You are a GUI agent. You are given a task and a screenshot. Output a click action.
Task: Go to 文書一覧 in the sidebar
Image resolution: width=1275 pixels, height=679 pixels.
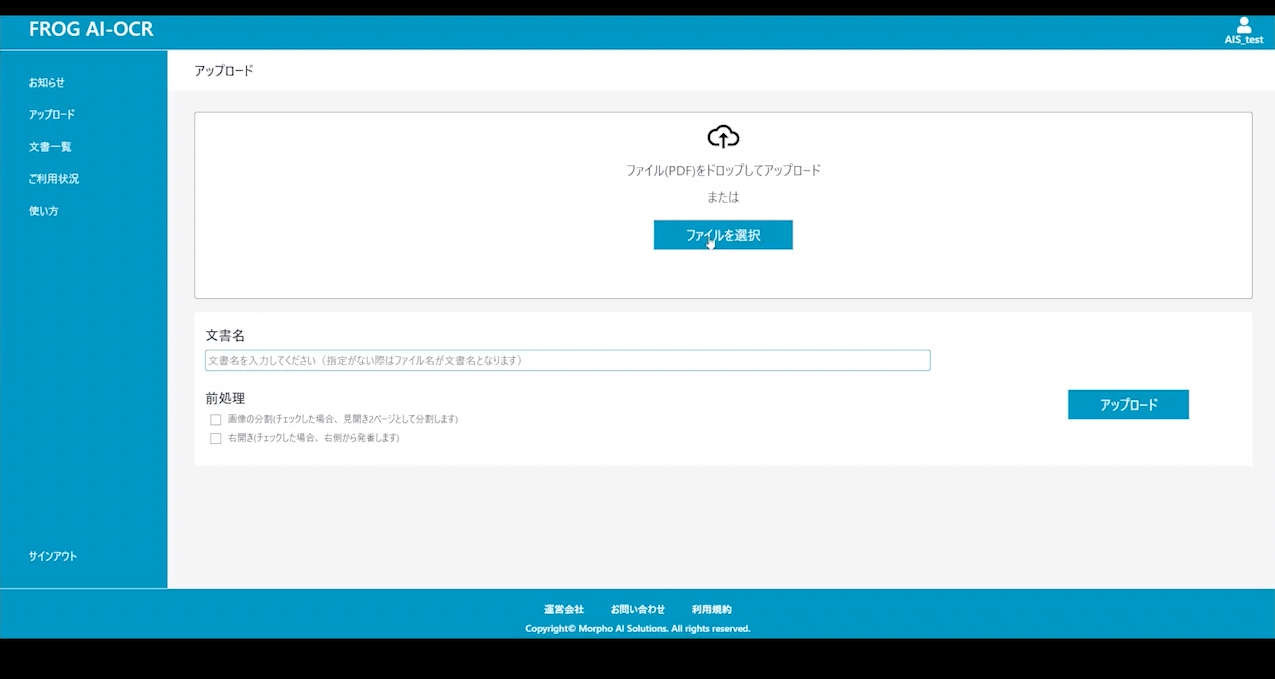click(50, 147)
